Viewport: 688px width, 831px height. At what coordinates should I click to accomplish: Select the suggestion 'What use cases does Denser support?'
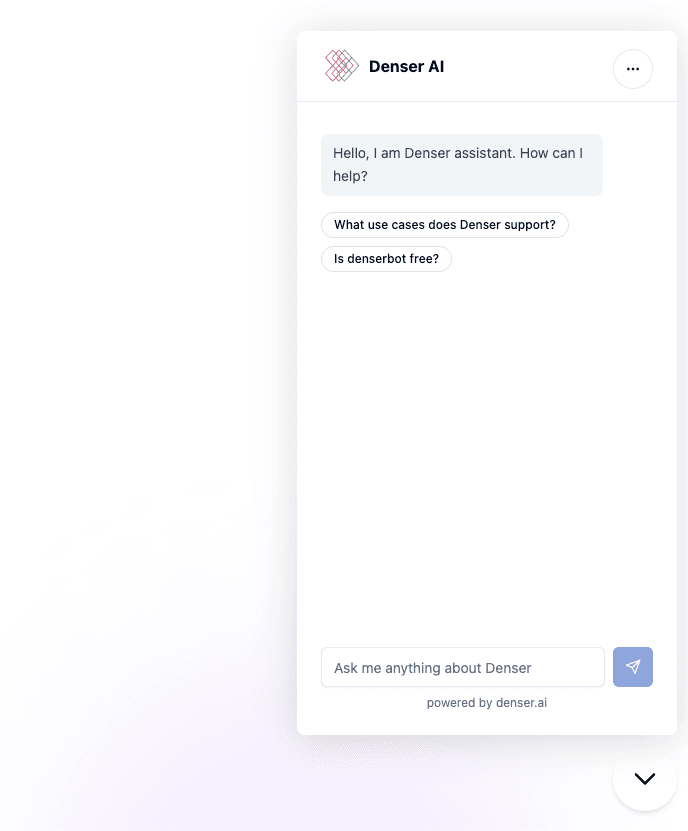coord(444,224)
